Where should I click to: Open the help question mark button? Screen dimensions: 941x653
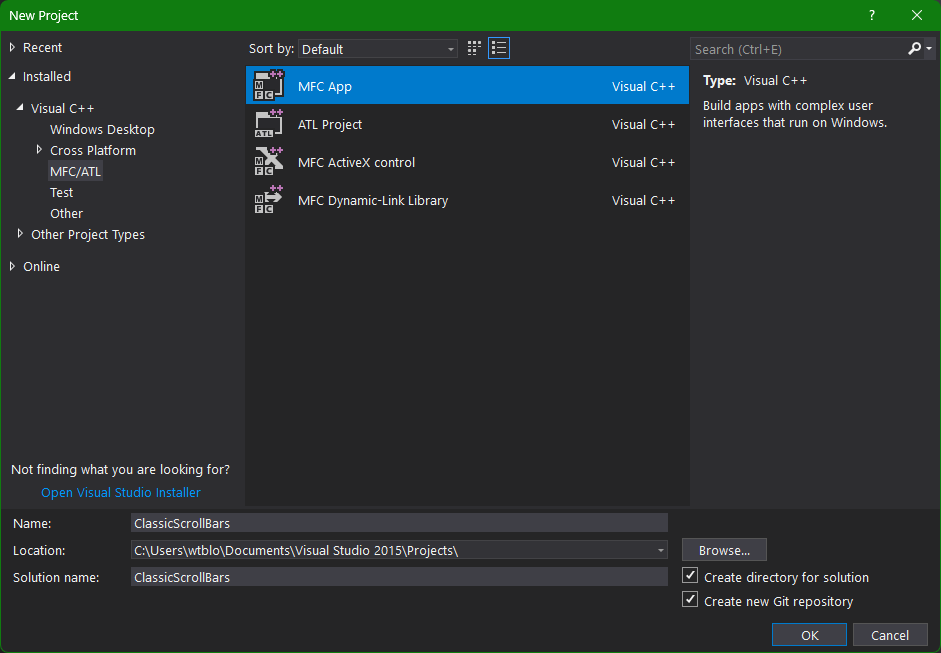871,16
